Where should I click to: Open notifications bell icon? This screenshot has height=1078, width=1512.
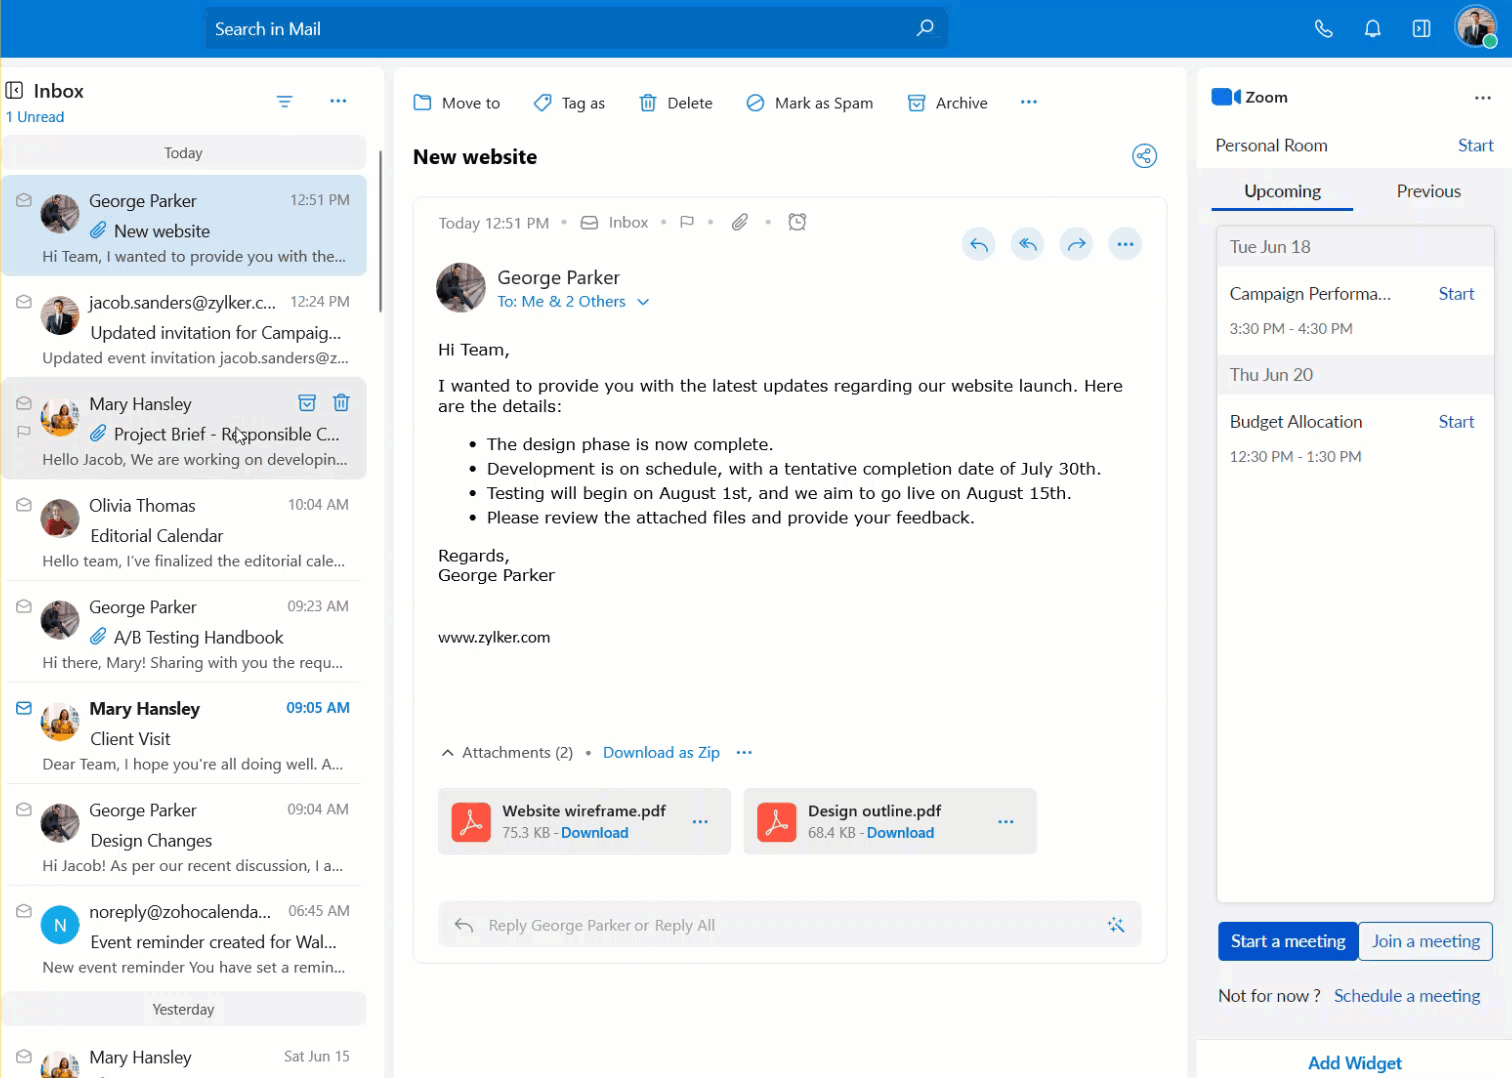pos(1373,29)
